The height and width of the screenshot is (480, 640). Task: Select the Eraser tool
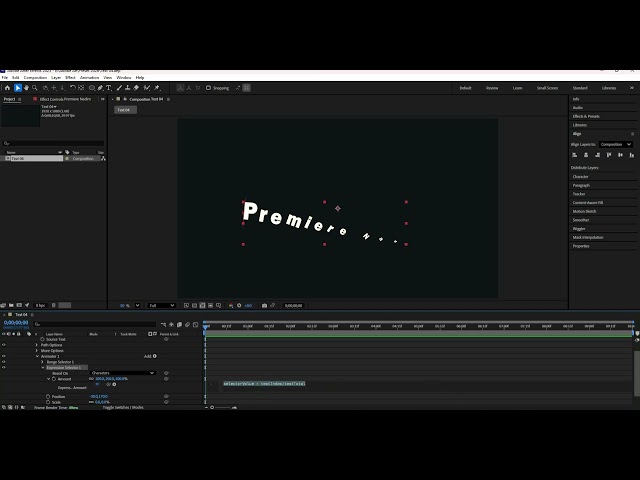click(136, 88)
